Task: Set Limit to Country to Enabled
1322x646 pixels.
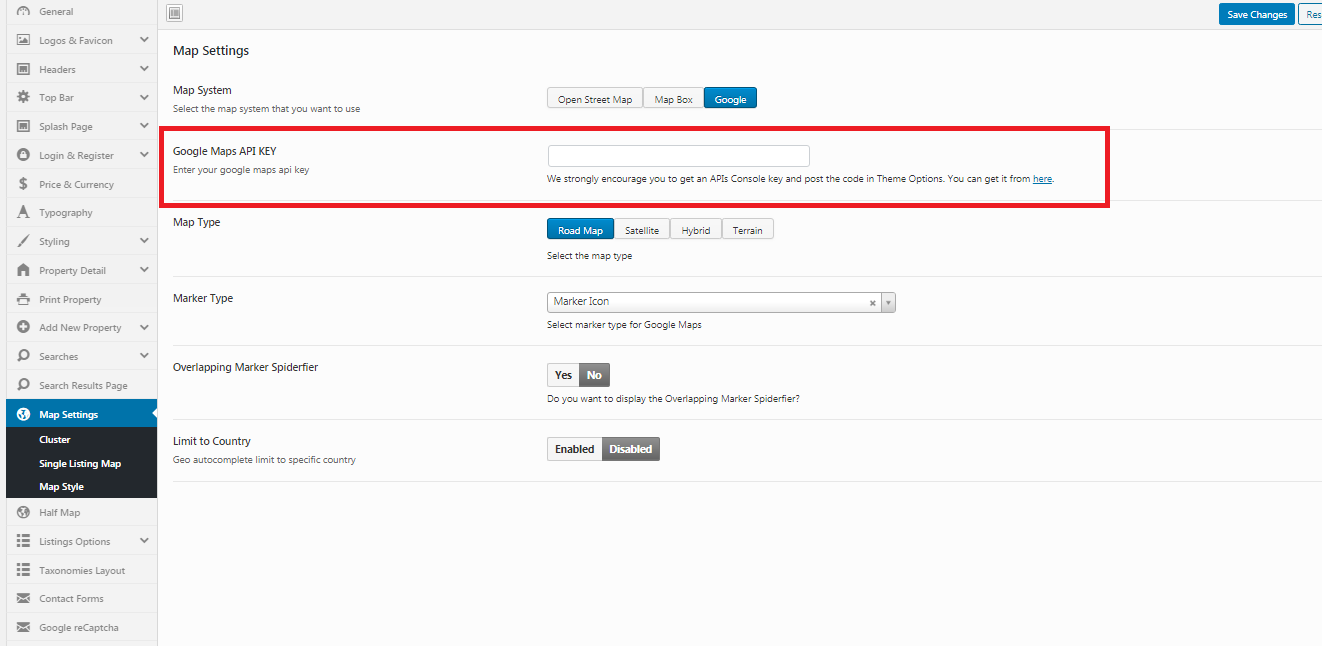Action: [574, 448]
